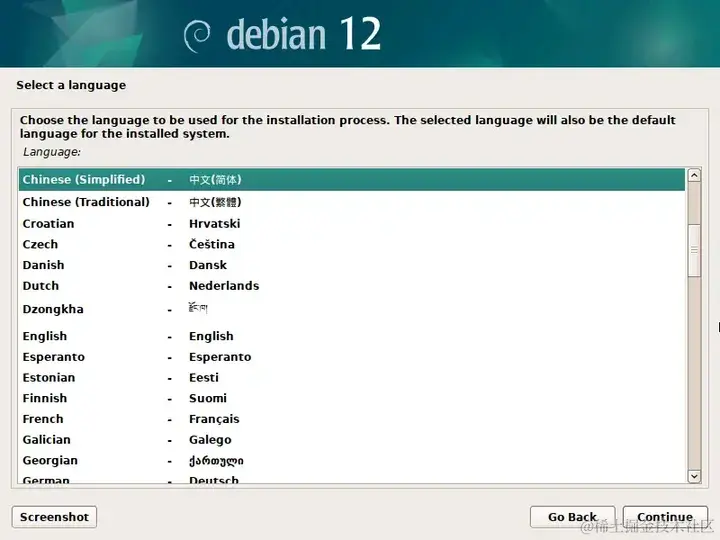
Task: Select English as installation language
Action: pos(352,336)
